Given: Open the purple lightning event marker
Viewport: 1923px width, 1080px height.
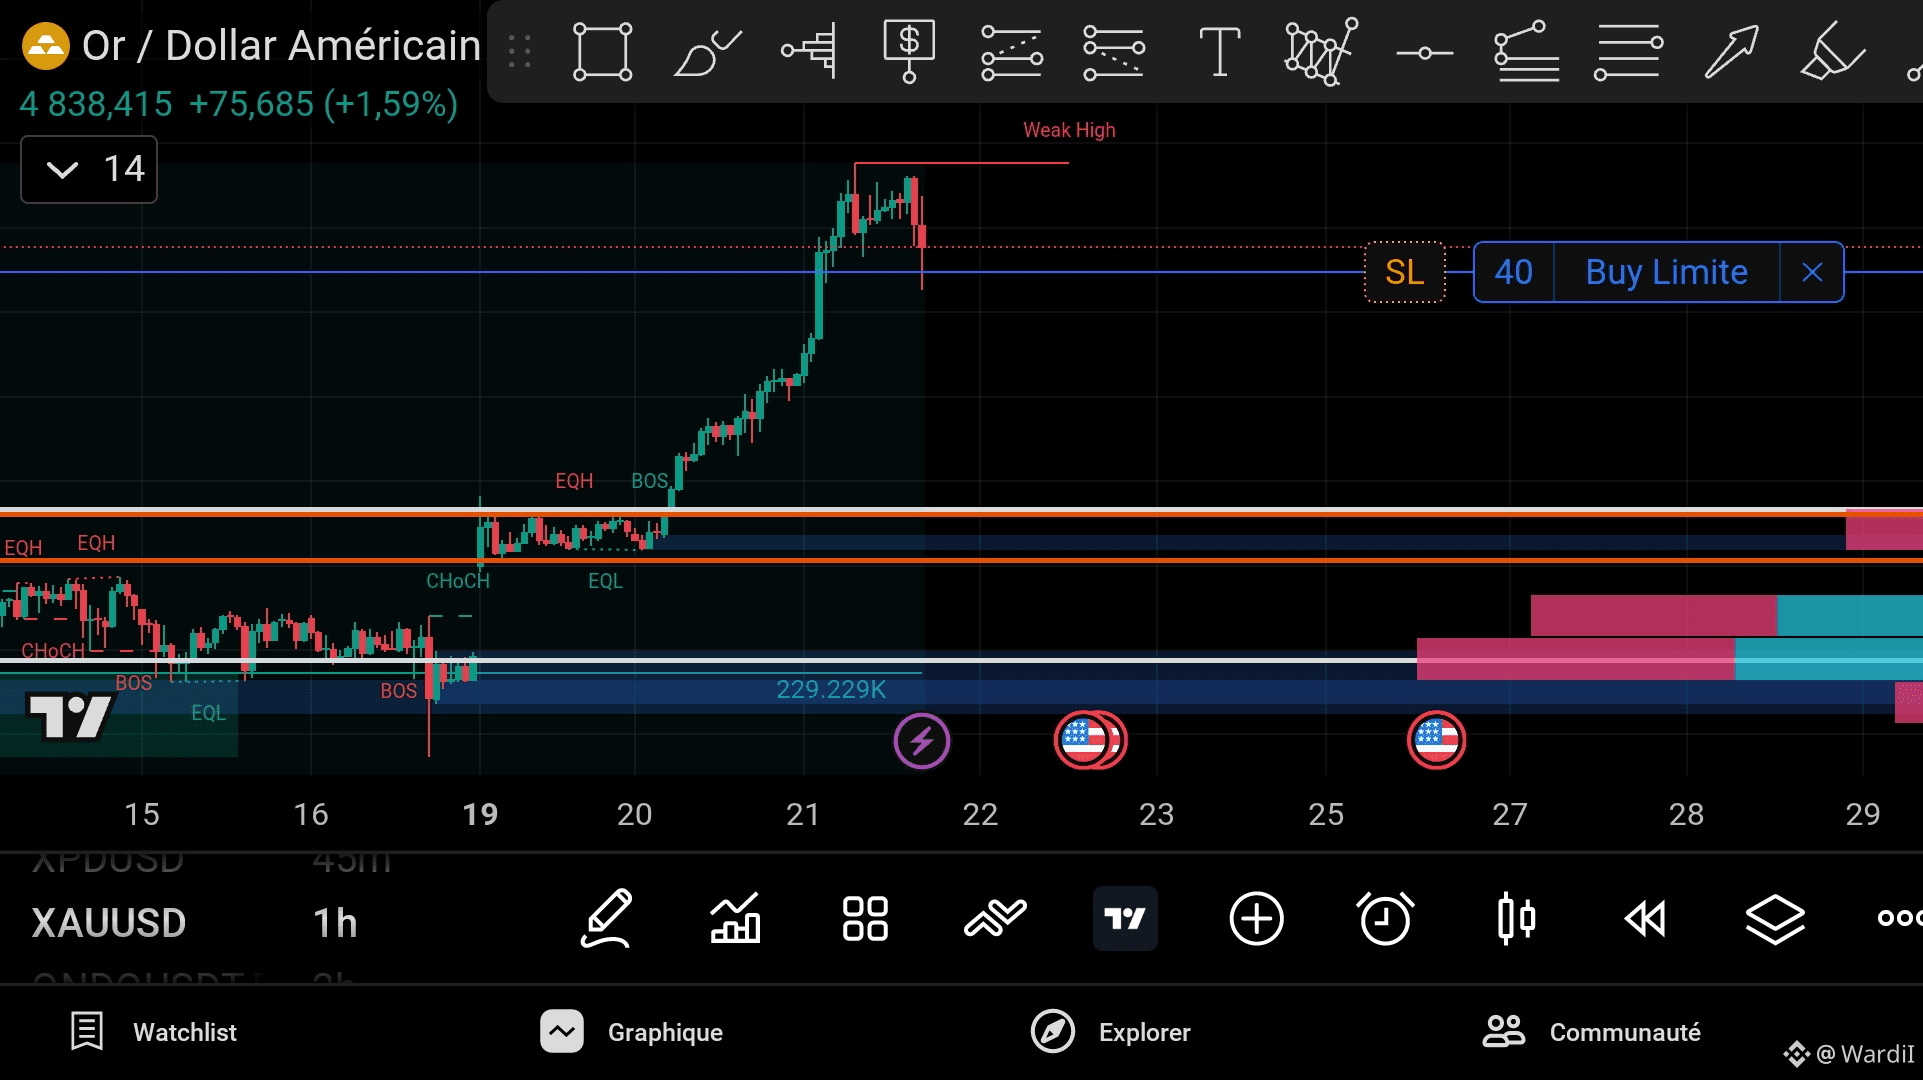Looking at the screenshot, I should click(x=921, y=741).
